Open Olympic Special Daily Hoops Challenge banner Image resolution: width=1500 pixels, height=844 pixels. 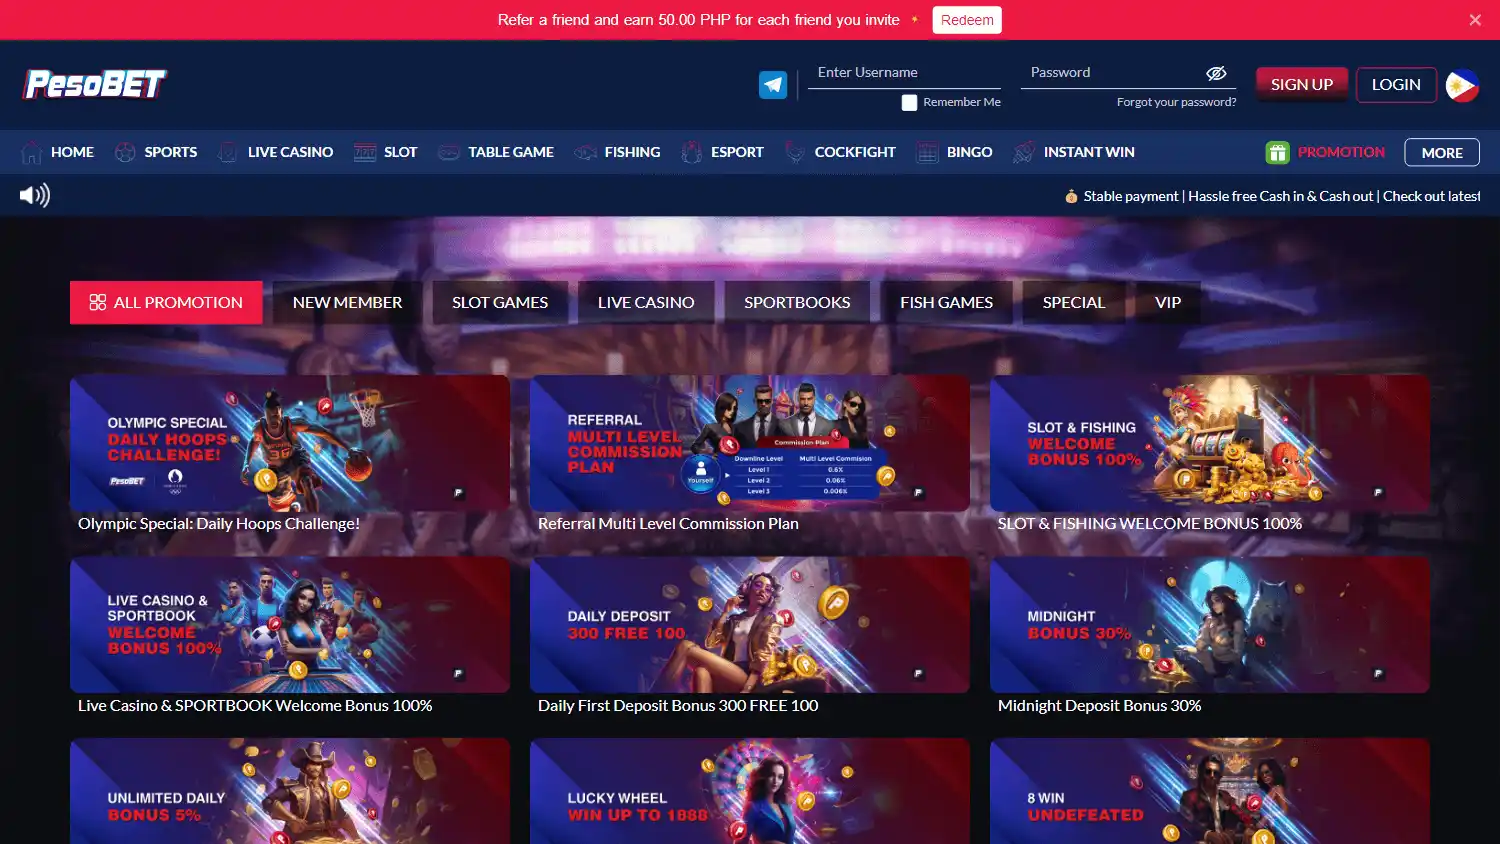coord(290,443)
